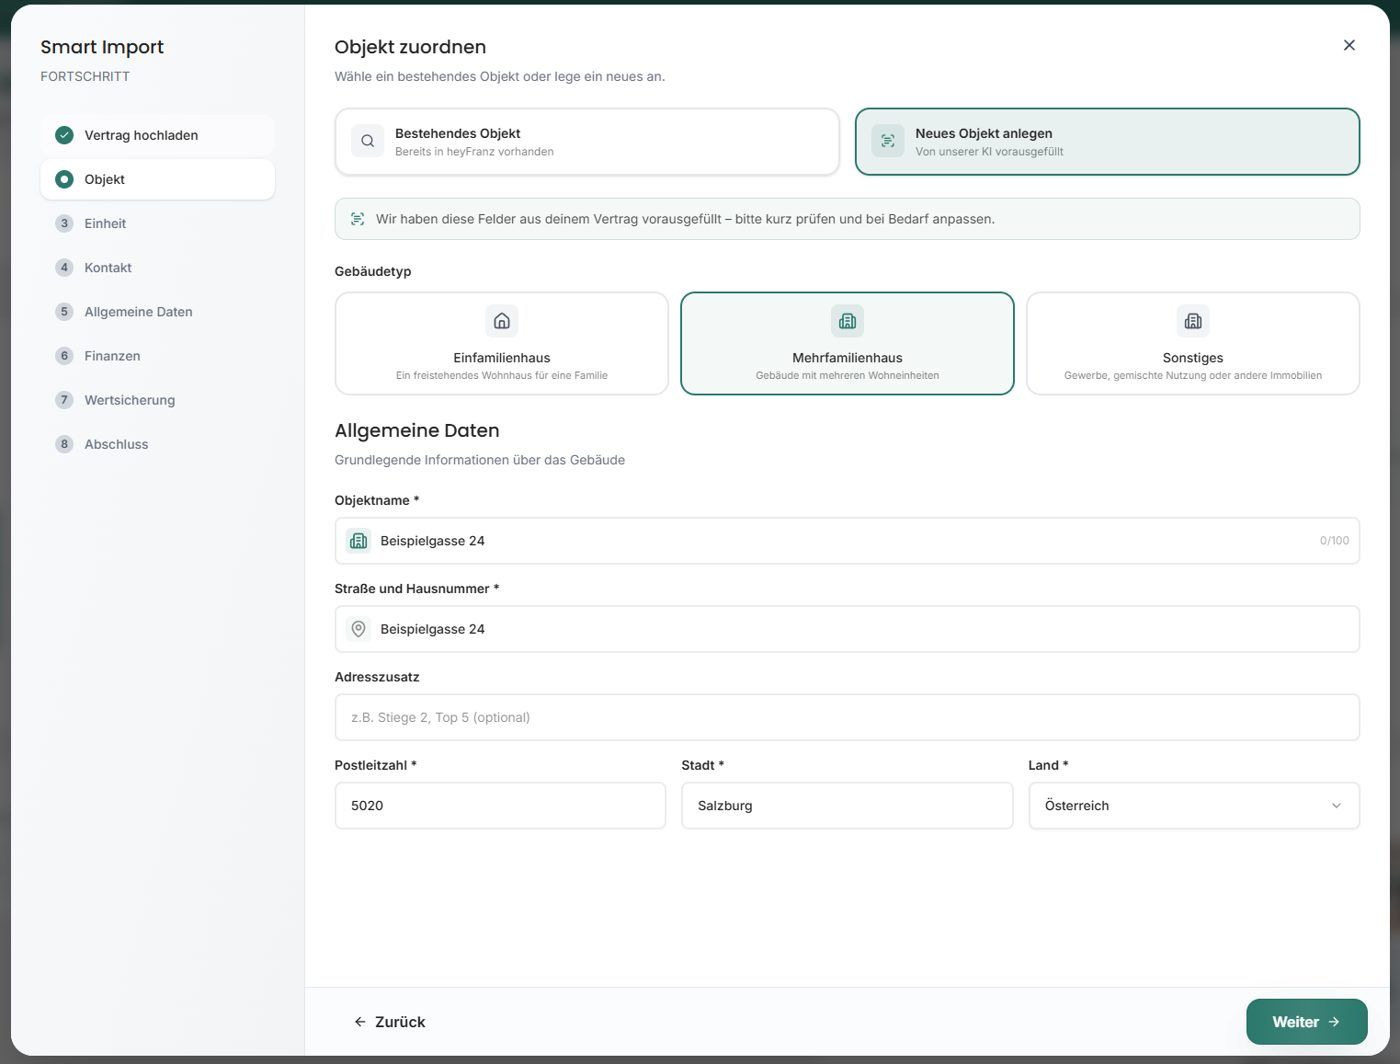Click the building icon for Mehrfamilienhaus
Viewport: 1400px width, 1064px height.
coord(847,321)
